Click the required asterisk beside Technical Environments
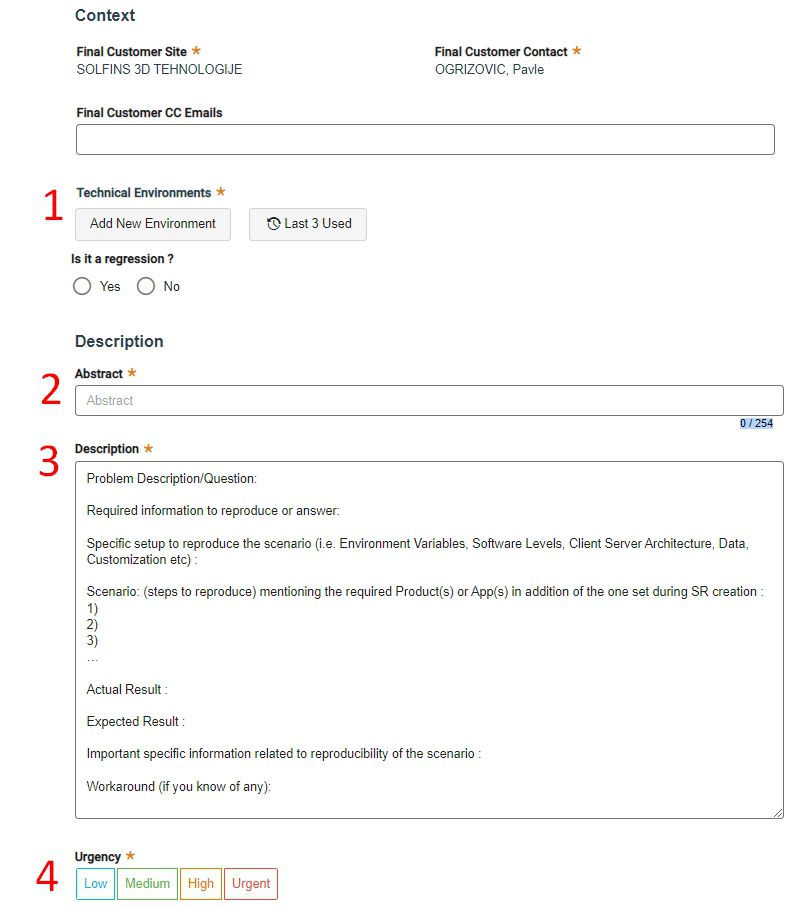The height and width of the screenshot is (906, 787). tap(220, 192)
